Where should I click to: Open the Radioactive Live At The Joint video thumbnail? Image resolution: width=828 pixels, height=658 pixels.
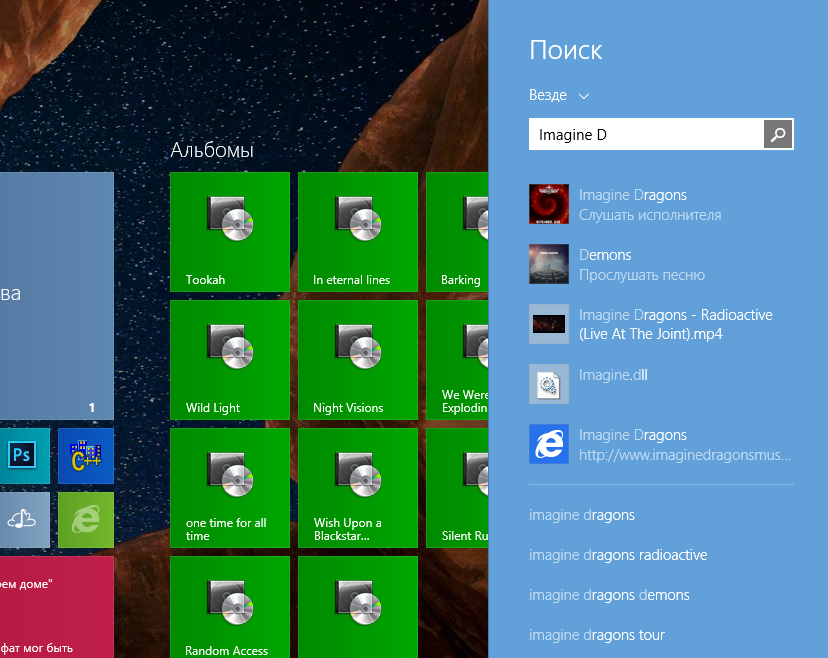pos(549,324)
